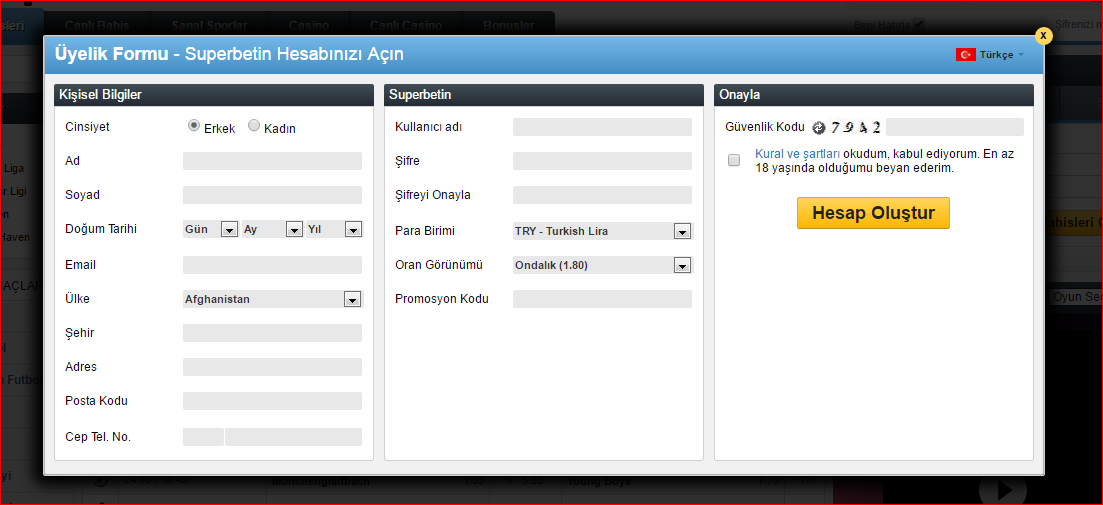Screen dimensions: 1103x505
Task: Click the Ad first name field
Action: [272, 161]
